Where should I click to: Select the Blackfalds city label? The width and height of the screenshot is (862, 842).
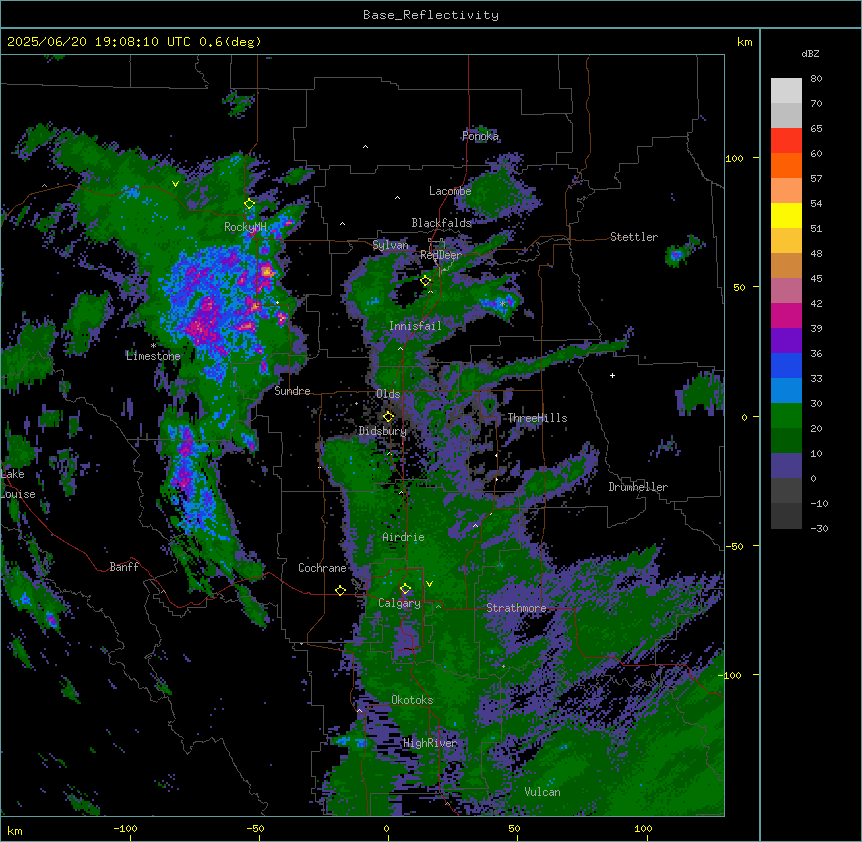[x=441, y=223]
